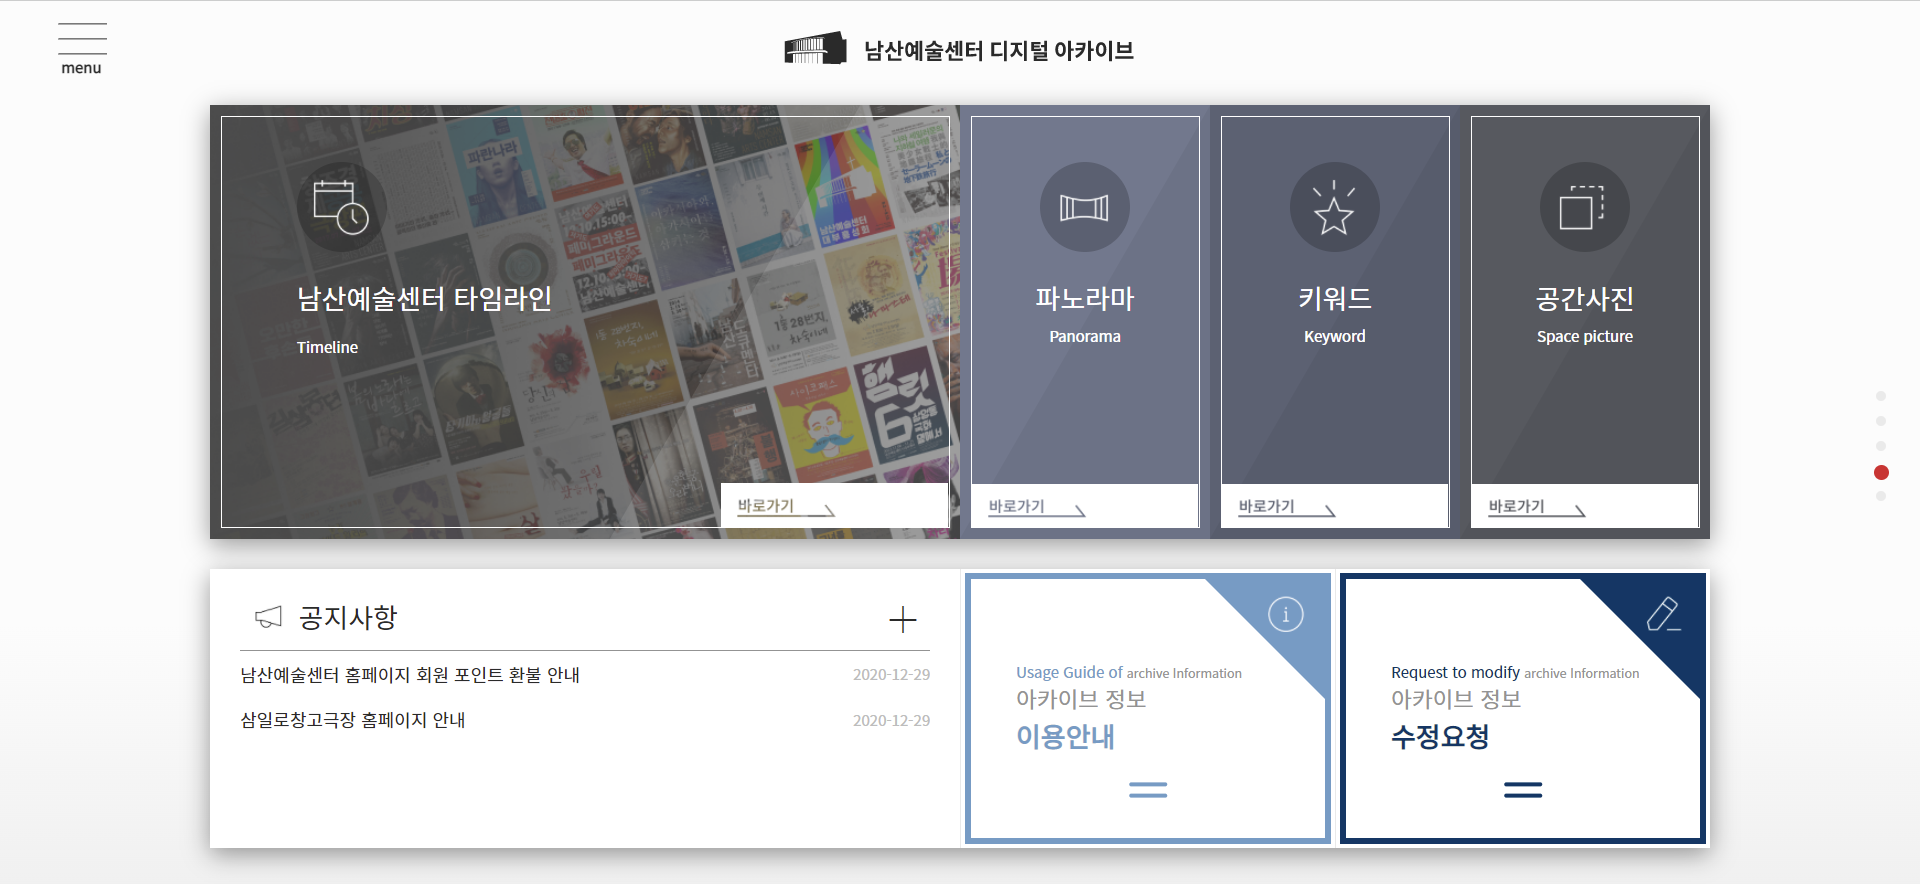Click the Panorama icon
Viewport: 1920px width, 884px height.
tap(1084, 207)
